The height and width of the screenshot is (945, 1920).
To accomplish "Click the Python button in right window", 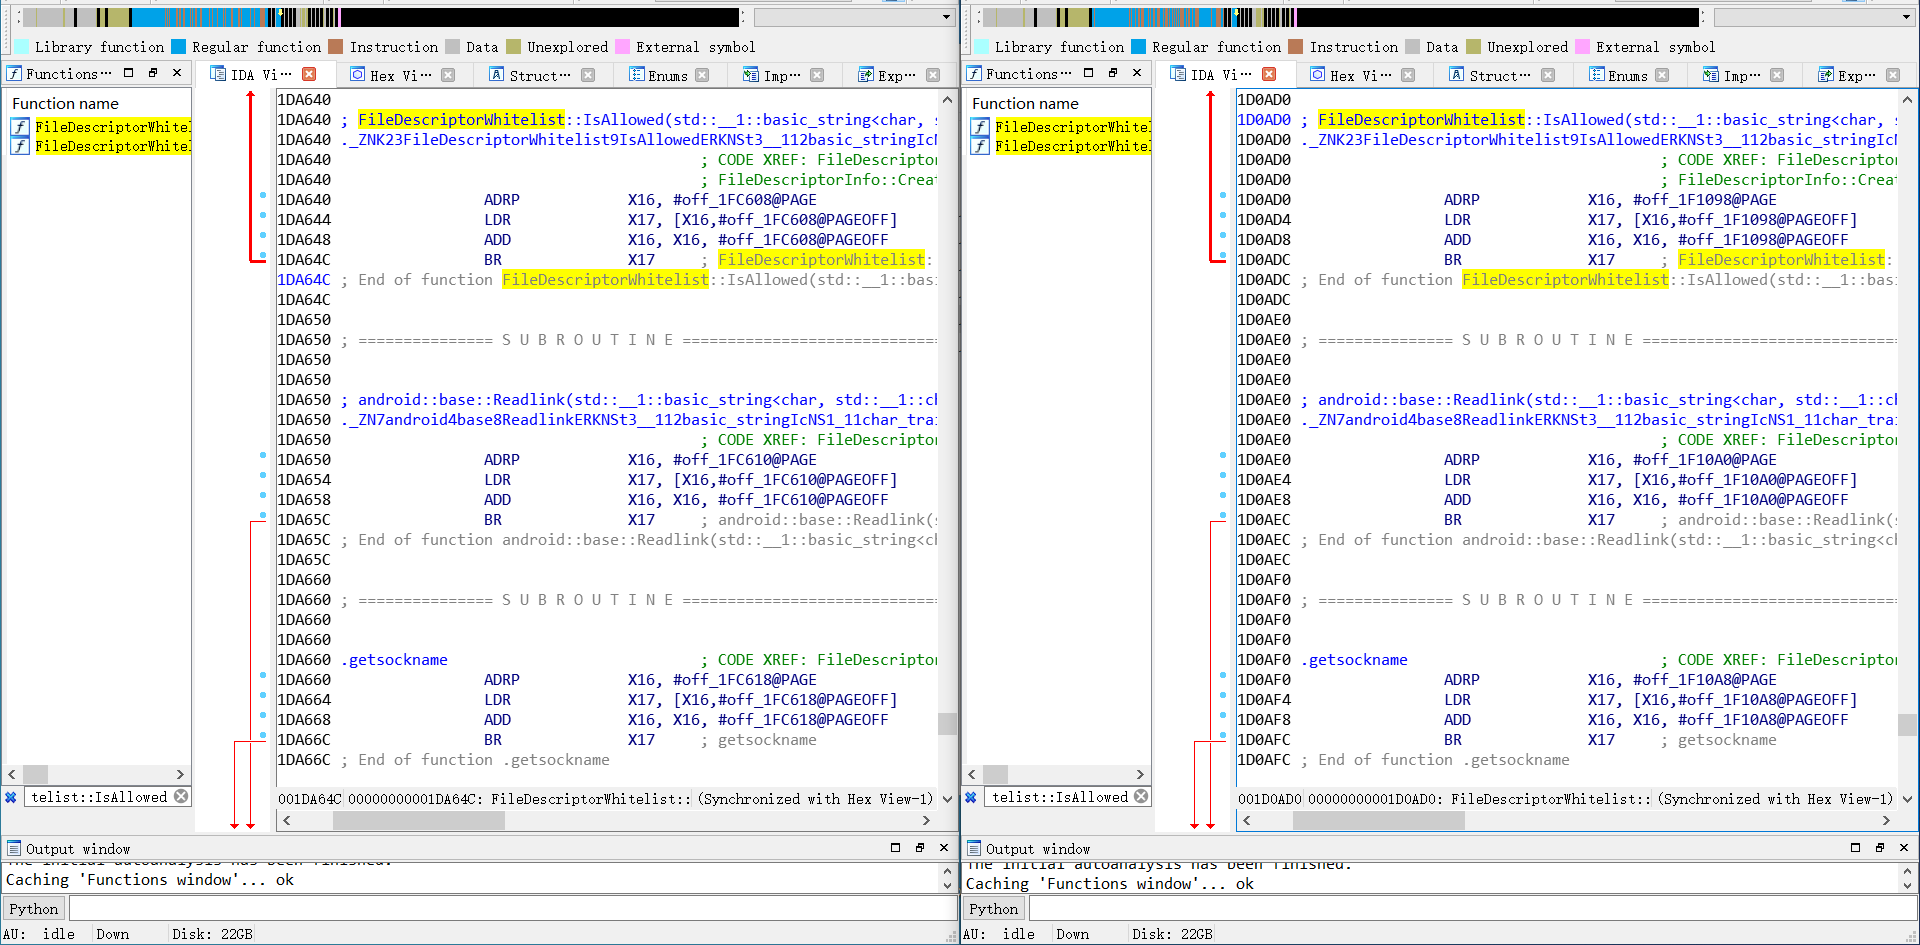I will click(x=994, y=908).
